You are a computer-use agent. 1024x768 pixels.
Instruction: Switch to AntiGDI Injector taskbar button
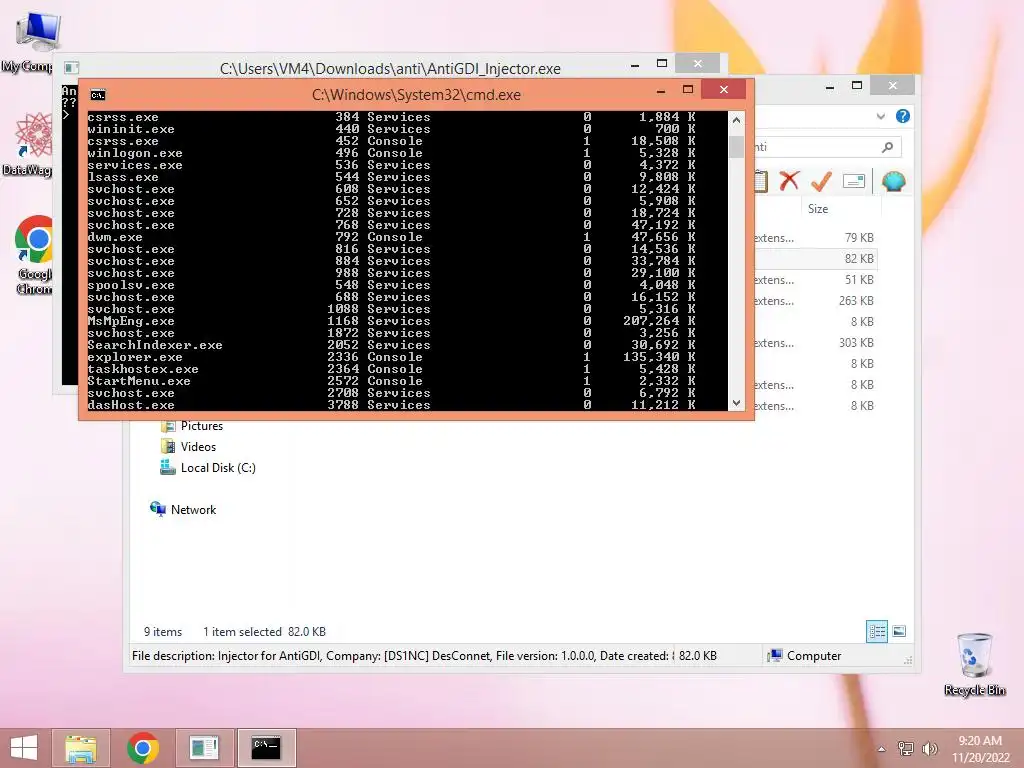click(204, 748)
